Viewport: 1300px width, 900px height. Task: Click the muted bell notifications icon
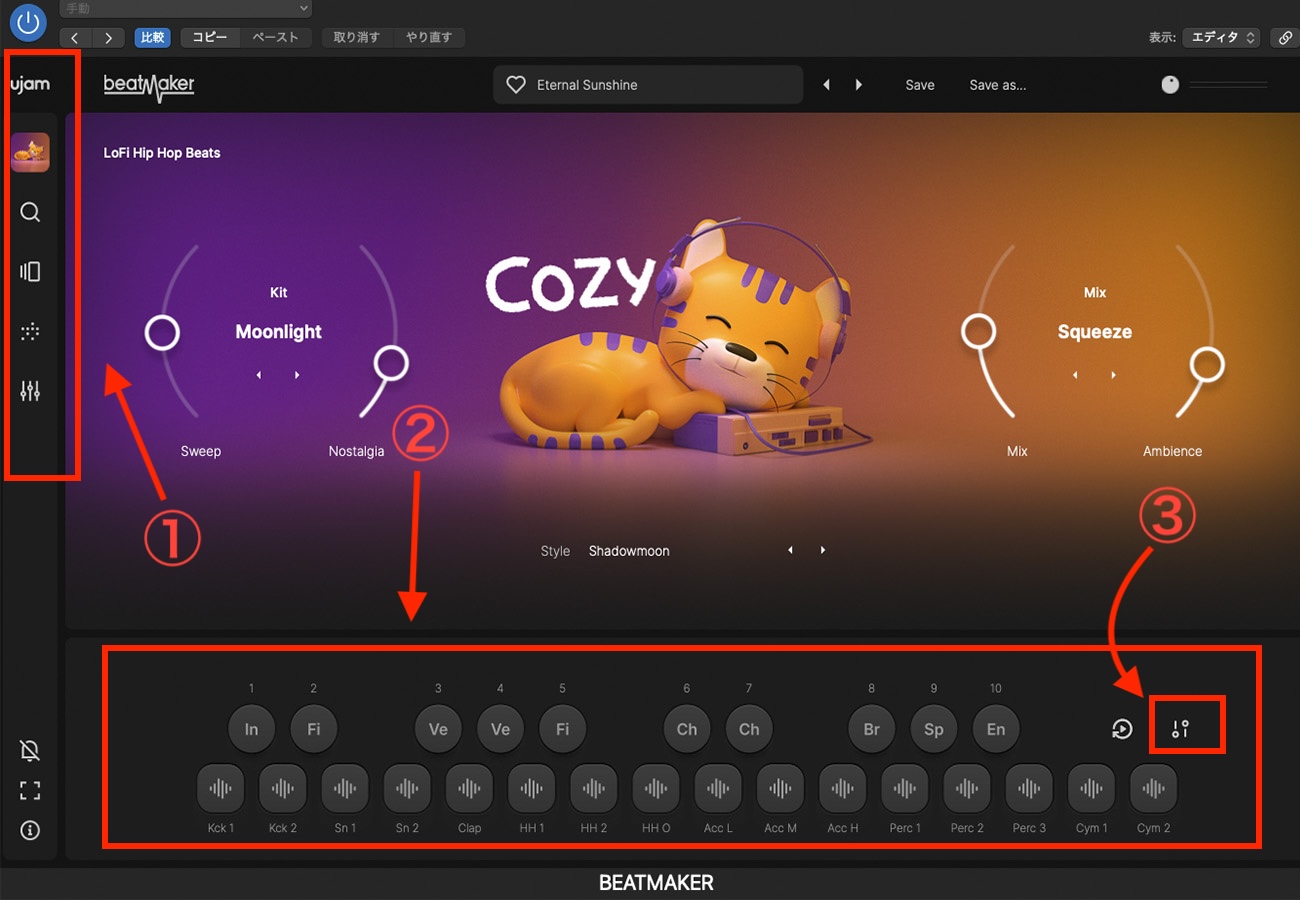coord(30,751)
